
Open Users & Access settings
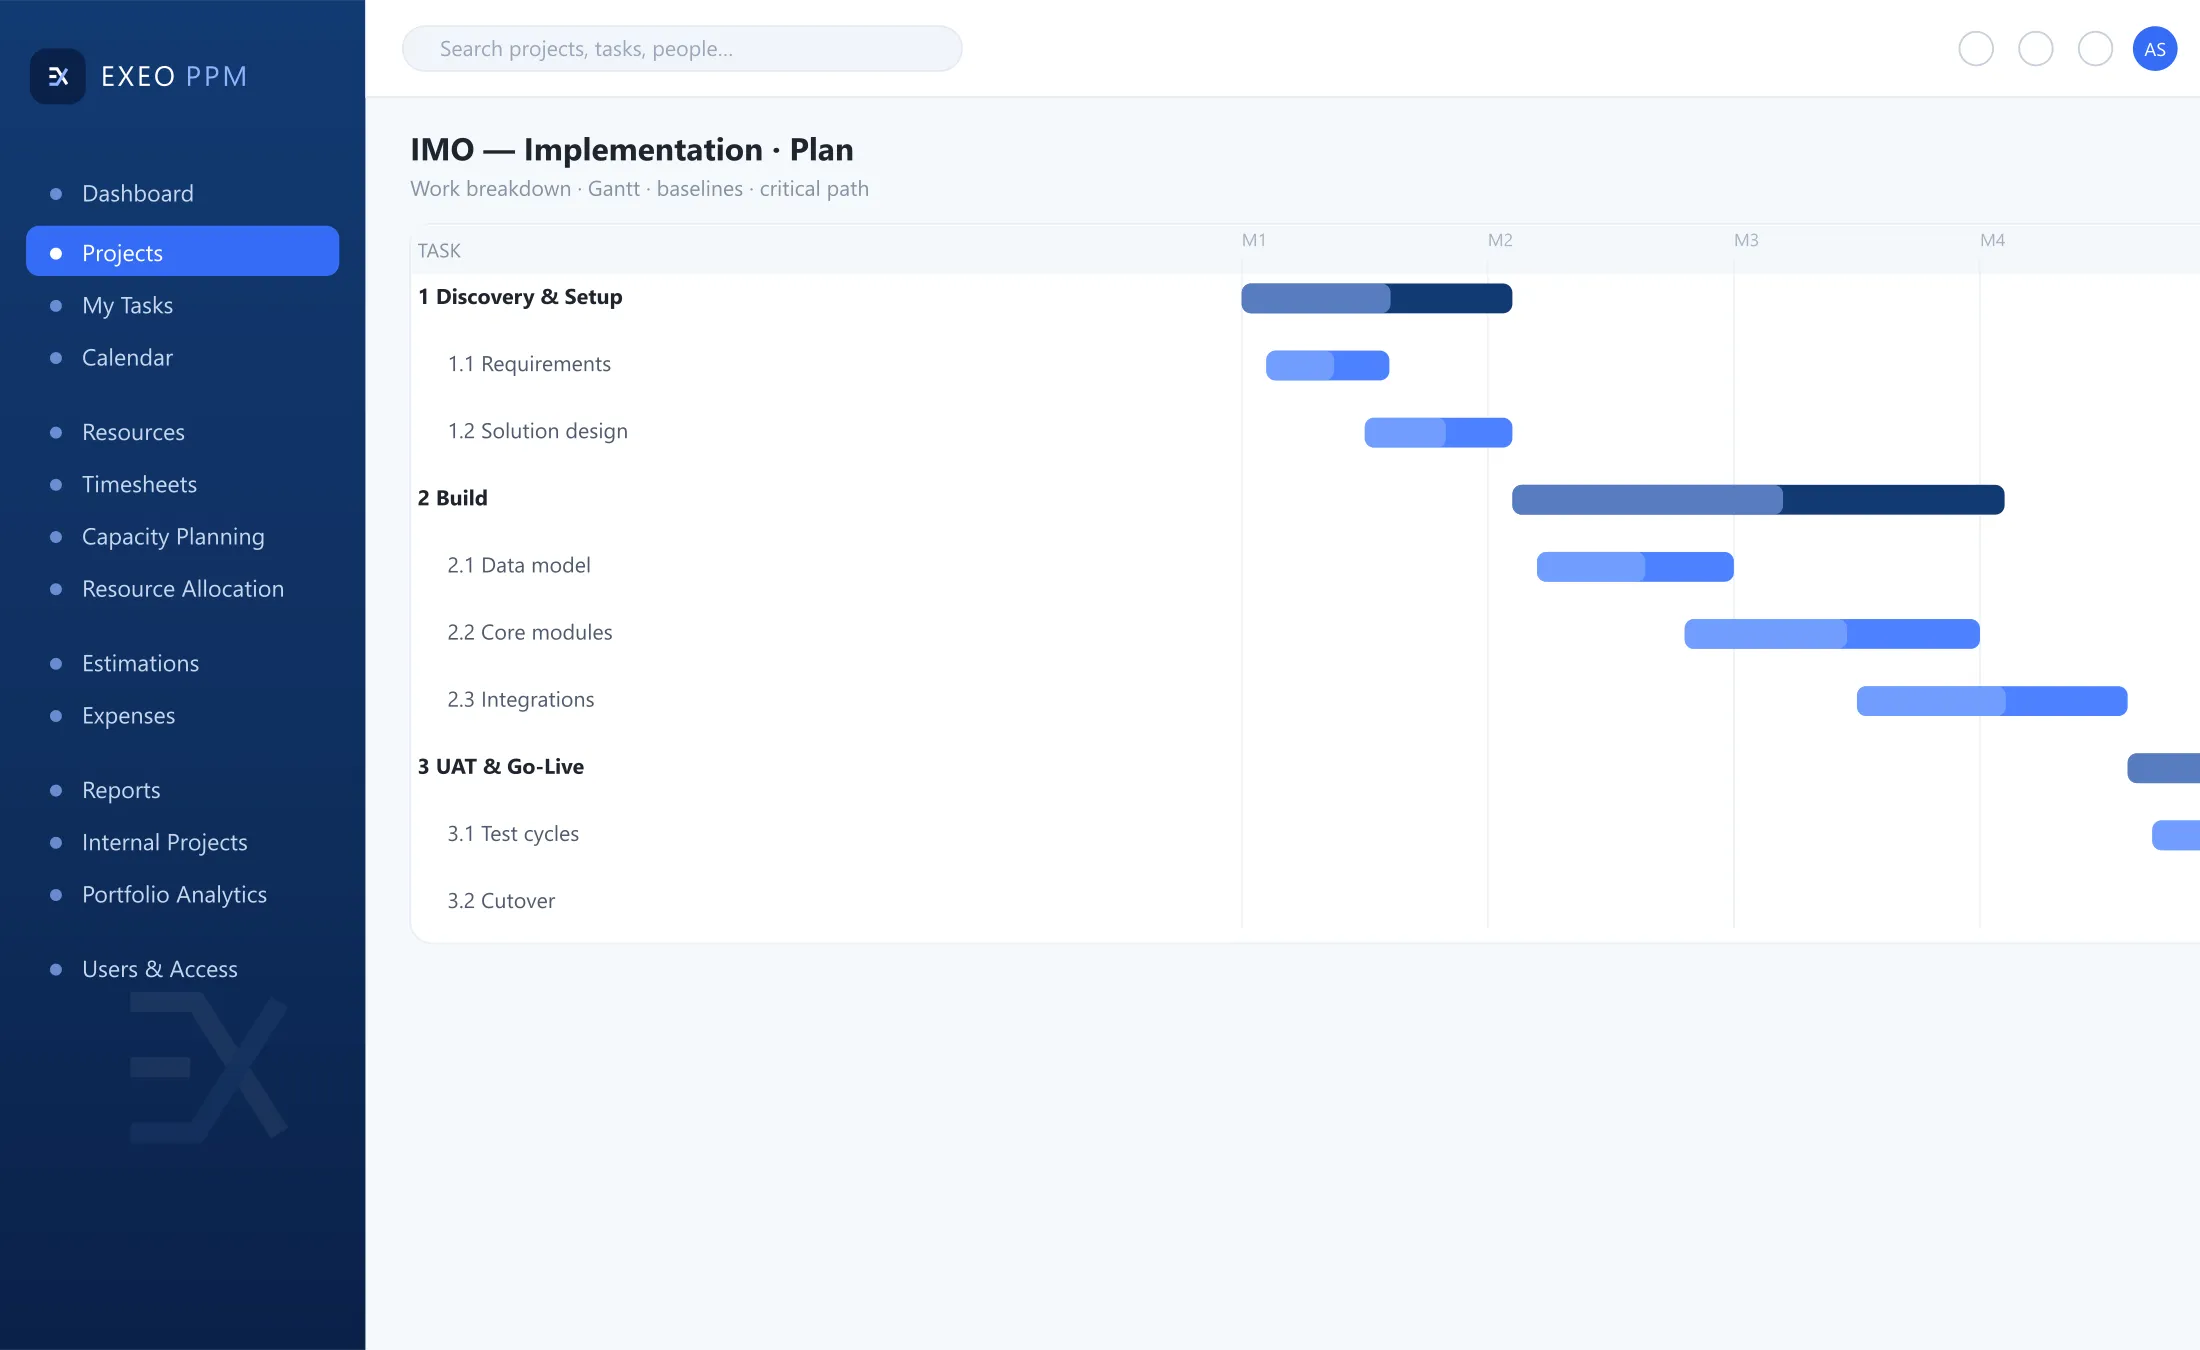point(182,970)
